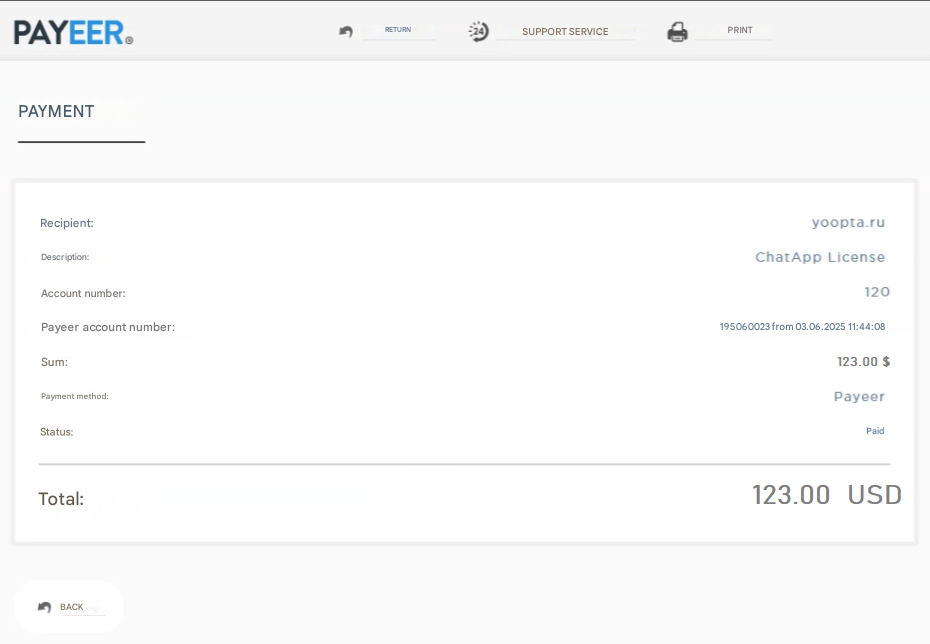Viewport: 930px width, 644px height.
Task: Click the account number value 120
Action: [x=877, y=292]
